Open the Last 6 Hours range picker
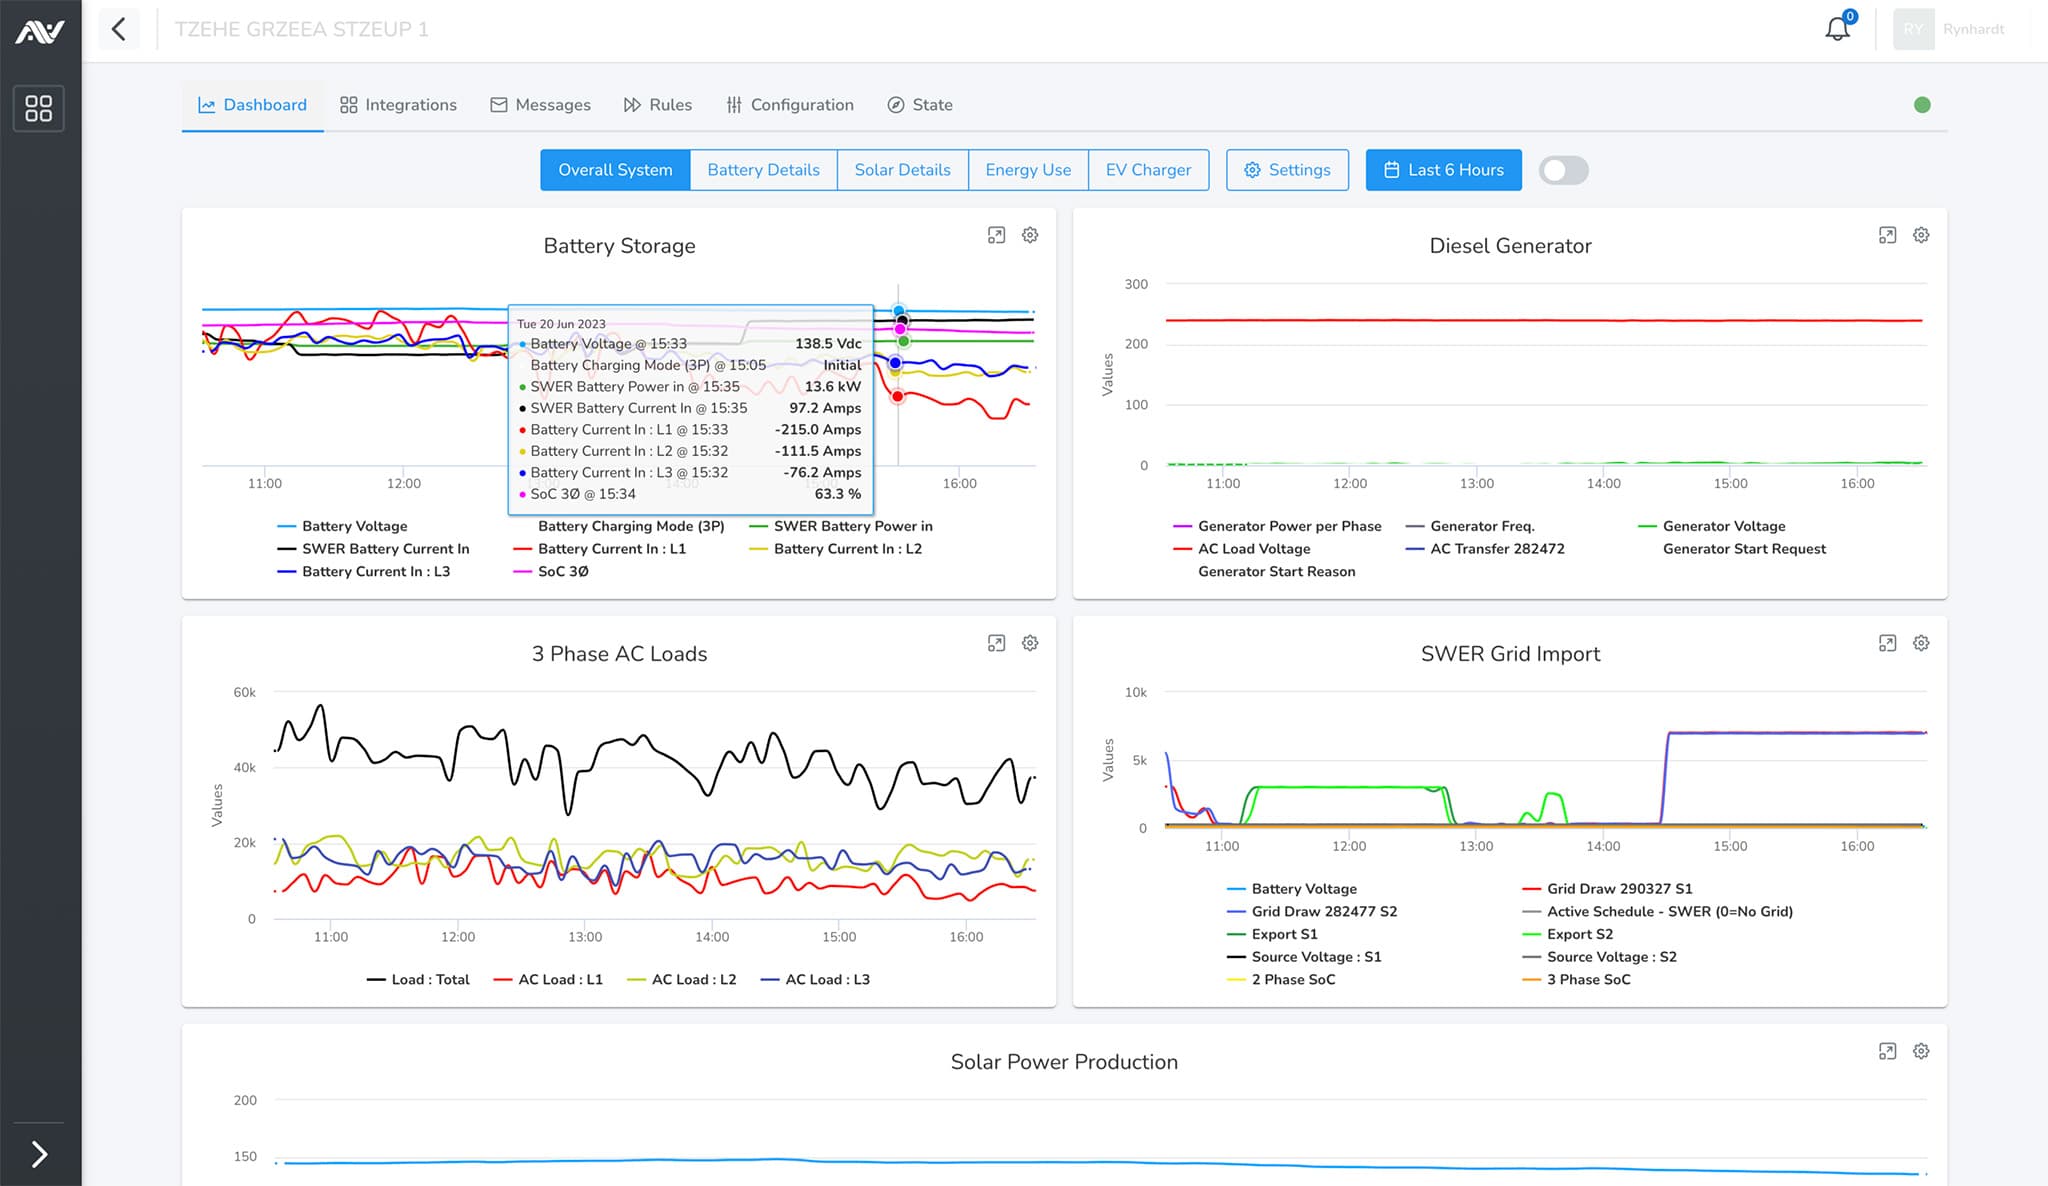 point(1443,170)
